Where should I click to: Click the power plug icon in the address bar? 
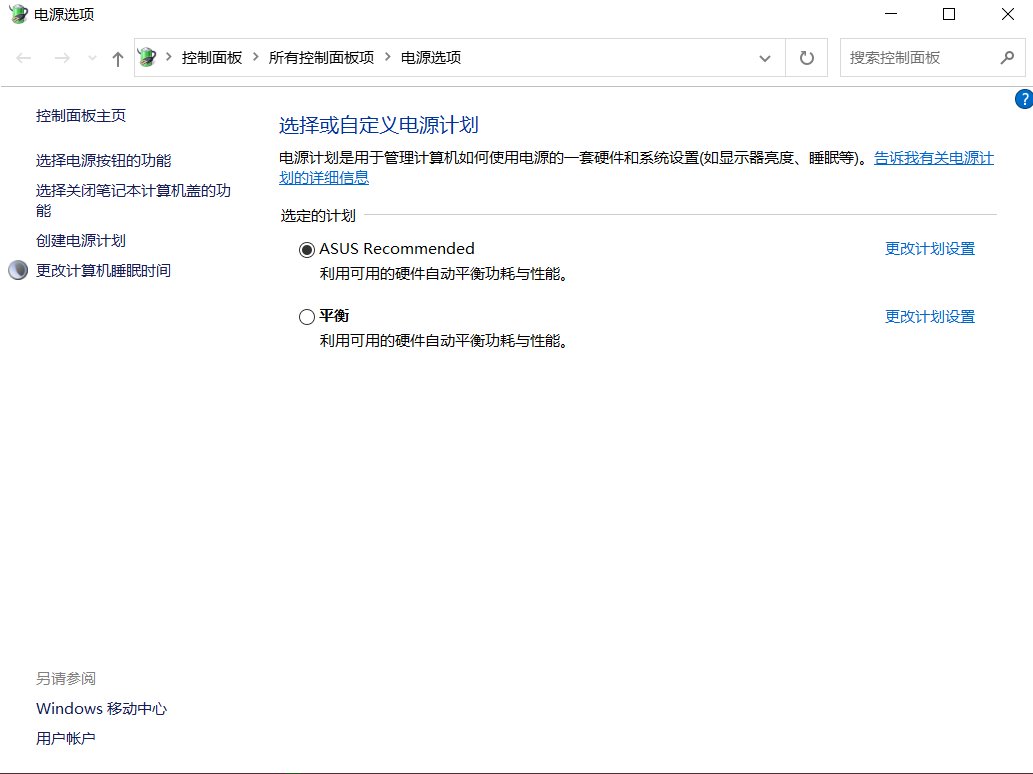146,57
